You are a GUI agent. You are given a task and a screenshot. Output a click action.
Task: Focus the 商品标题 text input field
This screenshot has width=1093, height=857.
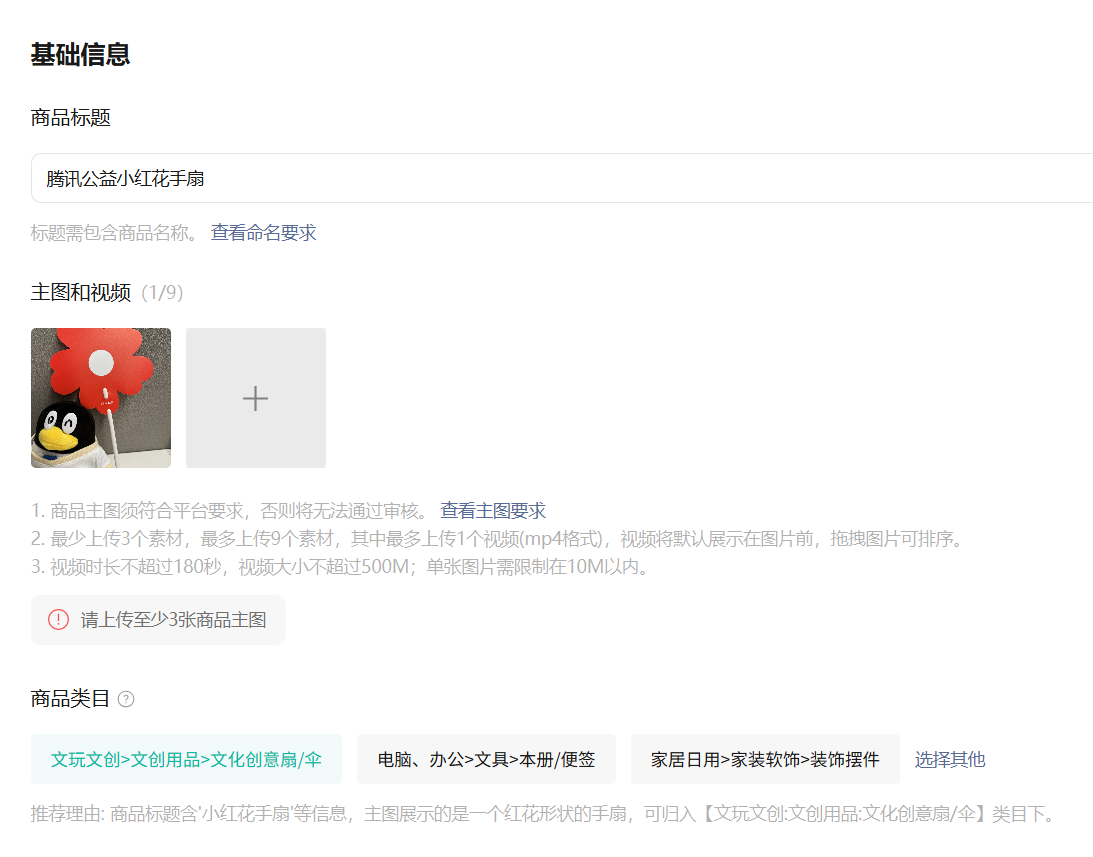[x=560, y=179]
